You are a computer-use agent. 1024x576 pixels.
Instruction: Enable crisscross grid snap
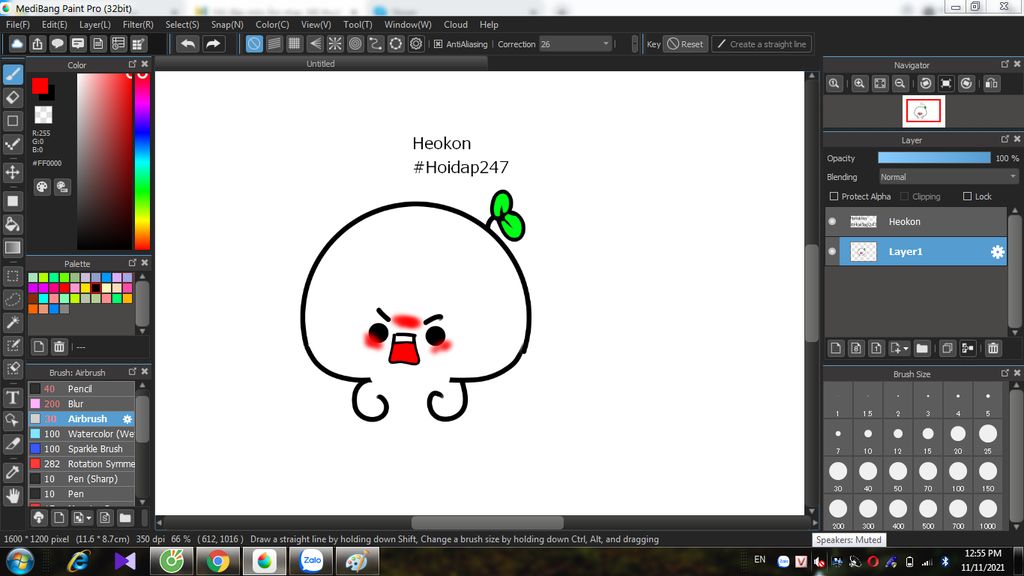(295, 44)
